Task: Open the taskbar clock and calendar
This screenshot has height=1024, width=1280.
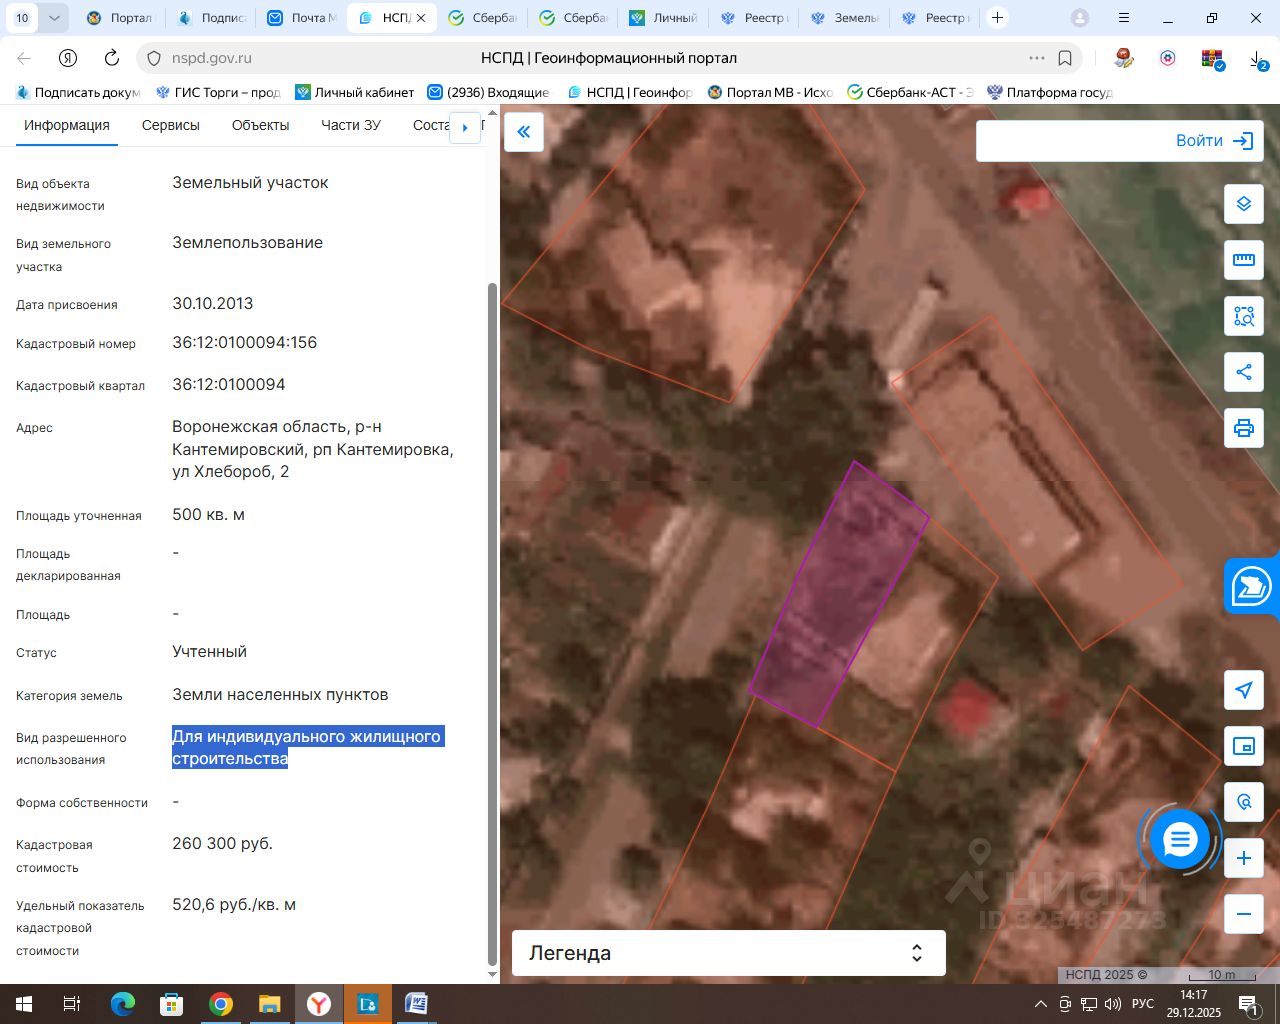Action: (x=1194, y=1003)
